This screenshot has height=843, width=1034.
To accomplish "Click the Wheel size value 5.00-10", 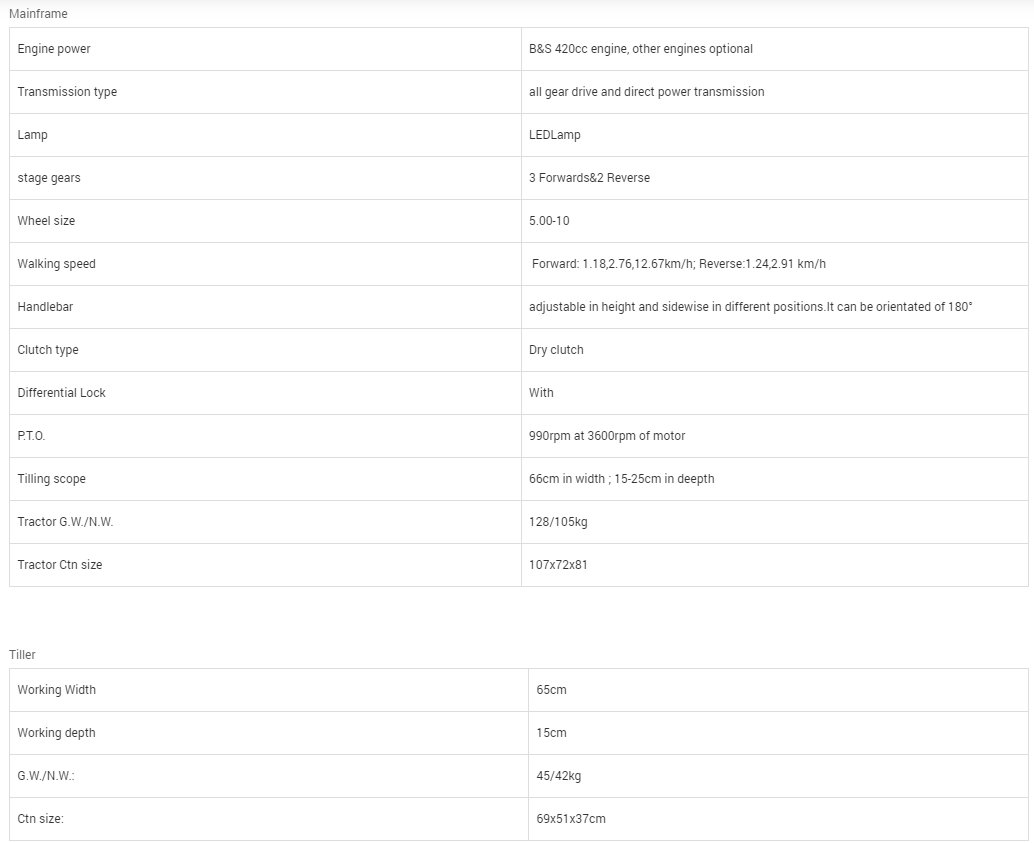I will (x=549, y=221).
